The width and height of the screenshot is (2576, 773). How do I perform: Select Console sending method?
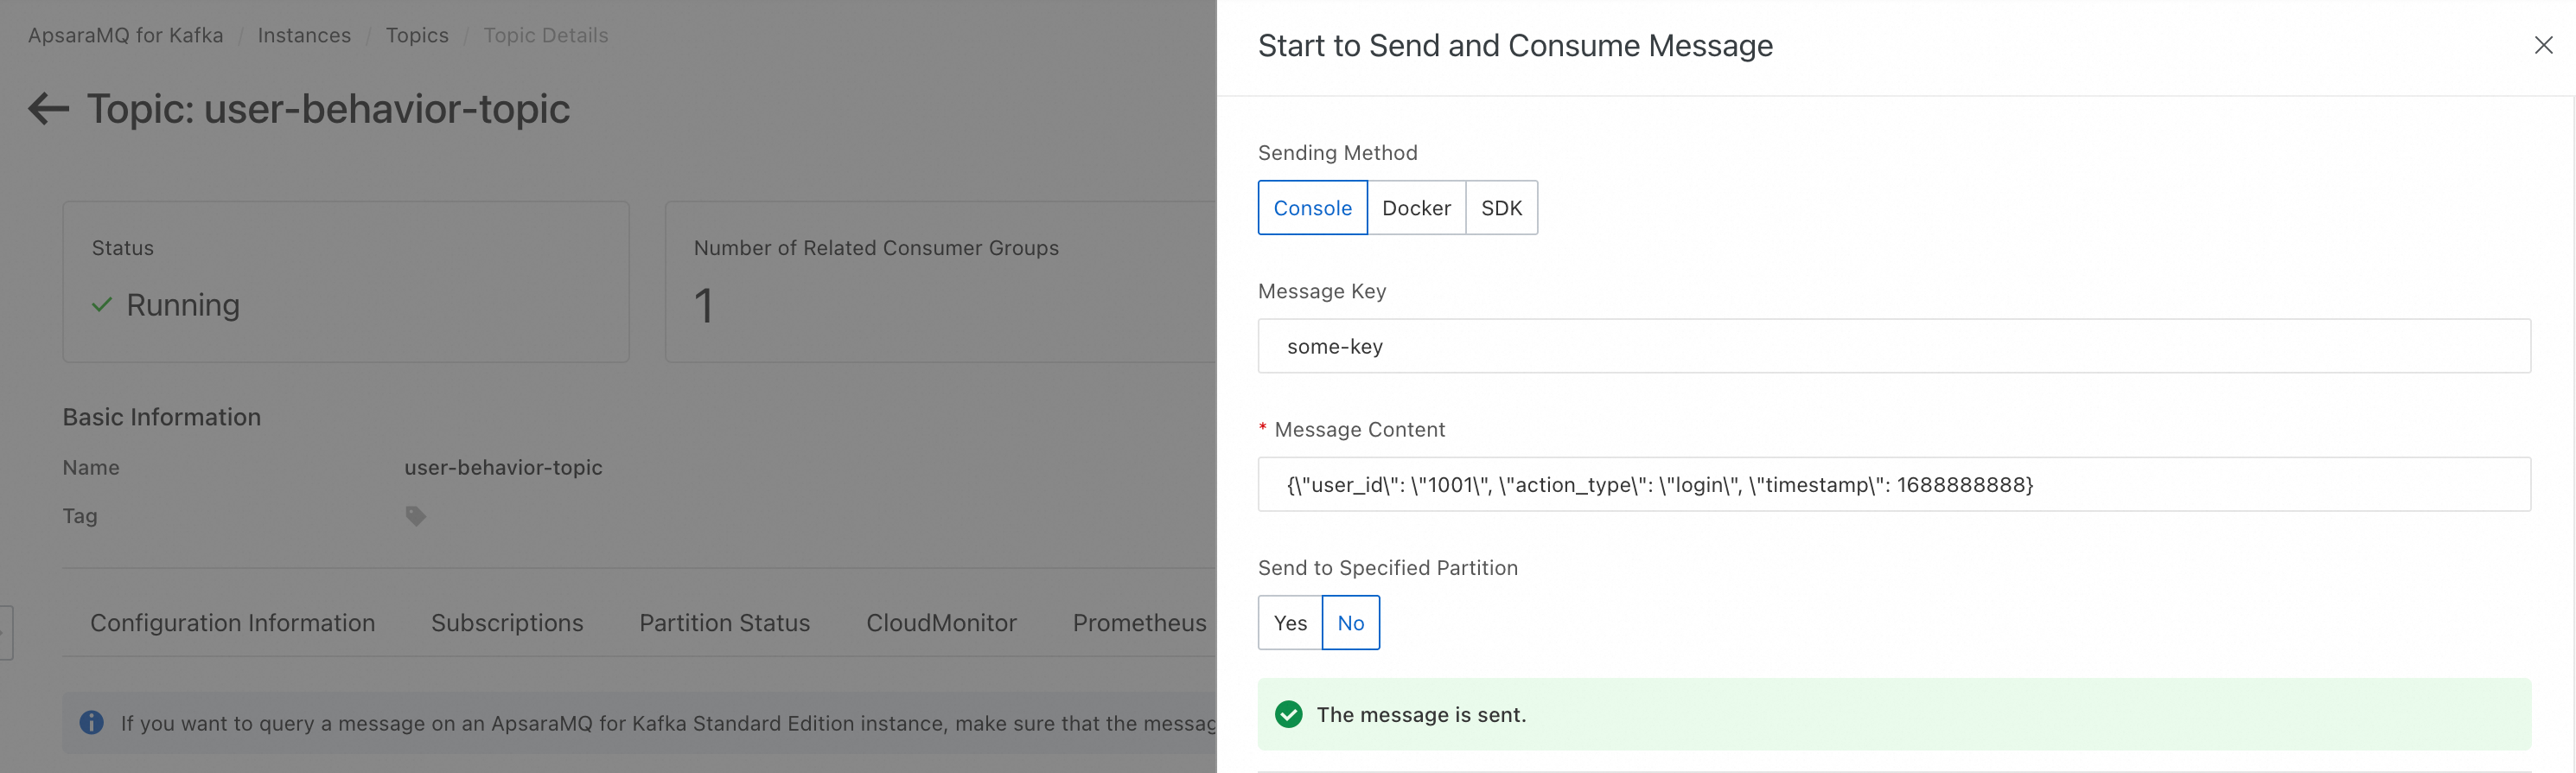(x=1312, y=208)
